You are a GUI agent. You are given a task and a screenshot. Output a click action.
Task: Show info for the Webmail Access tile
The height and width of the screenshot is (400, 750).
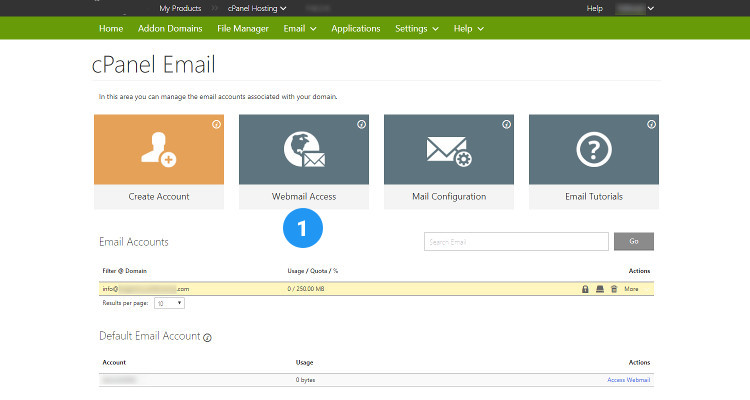(x=362, y=124)
